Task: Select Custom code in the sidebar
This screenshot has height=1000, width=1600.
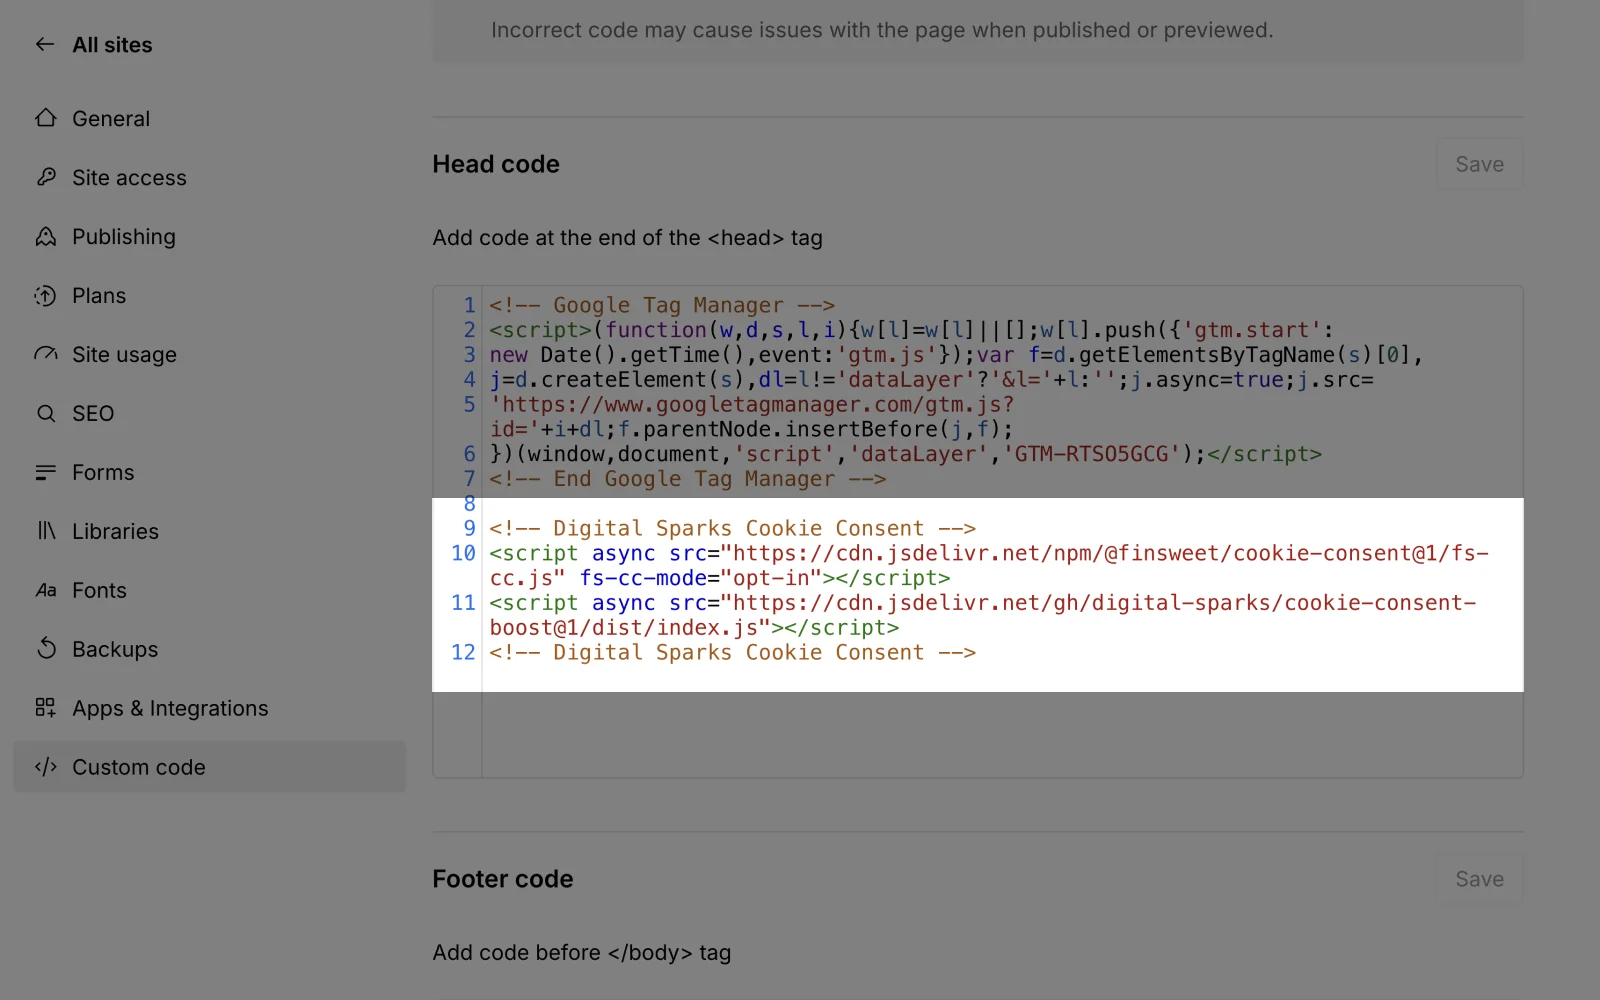Action: [x=139, y=767]
